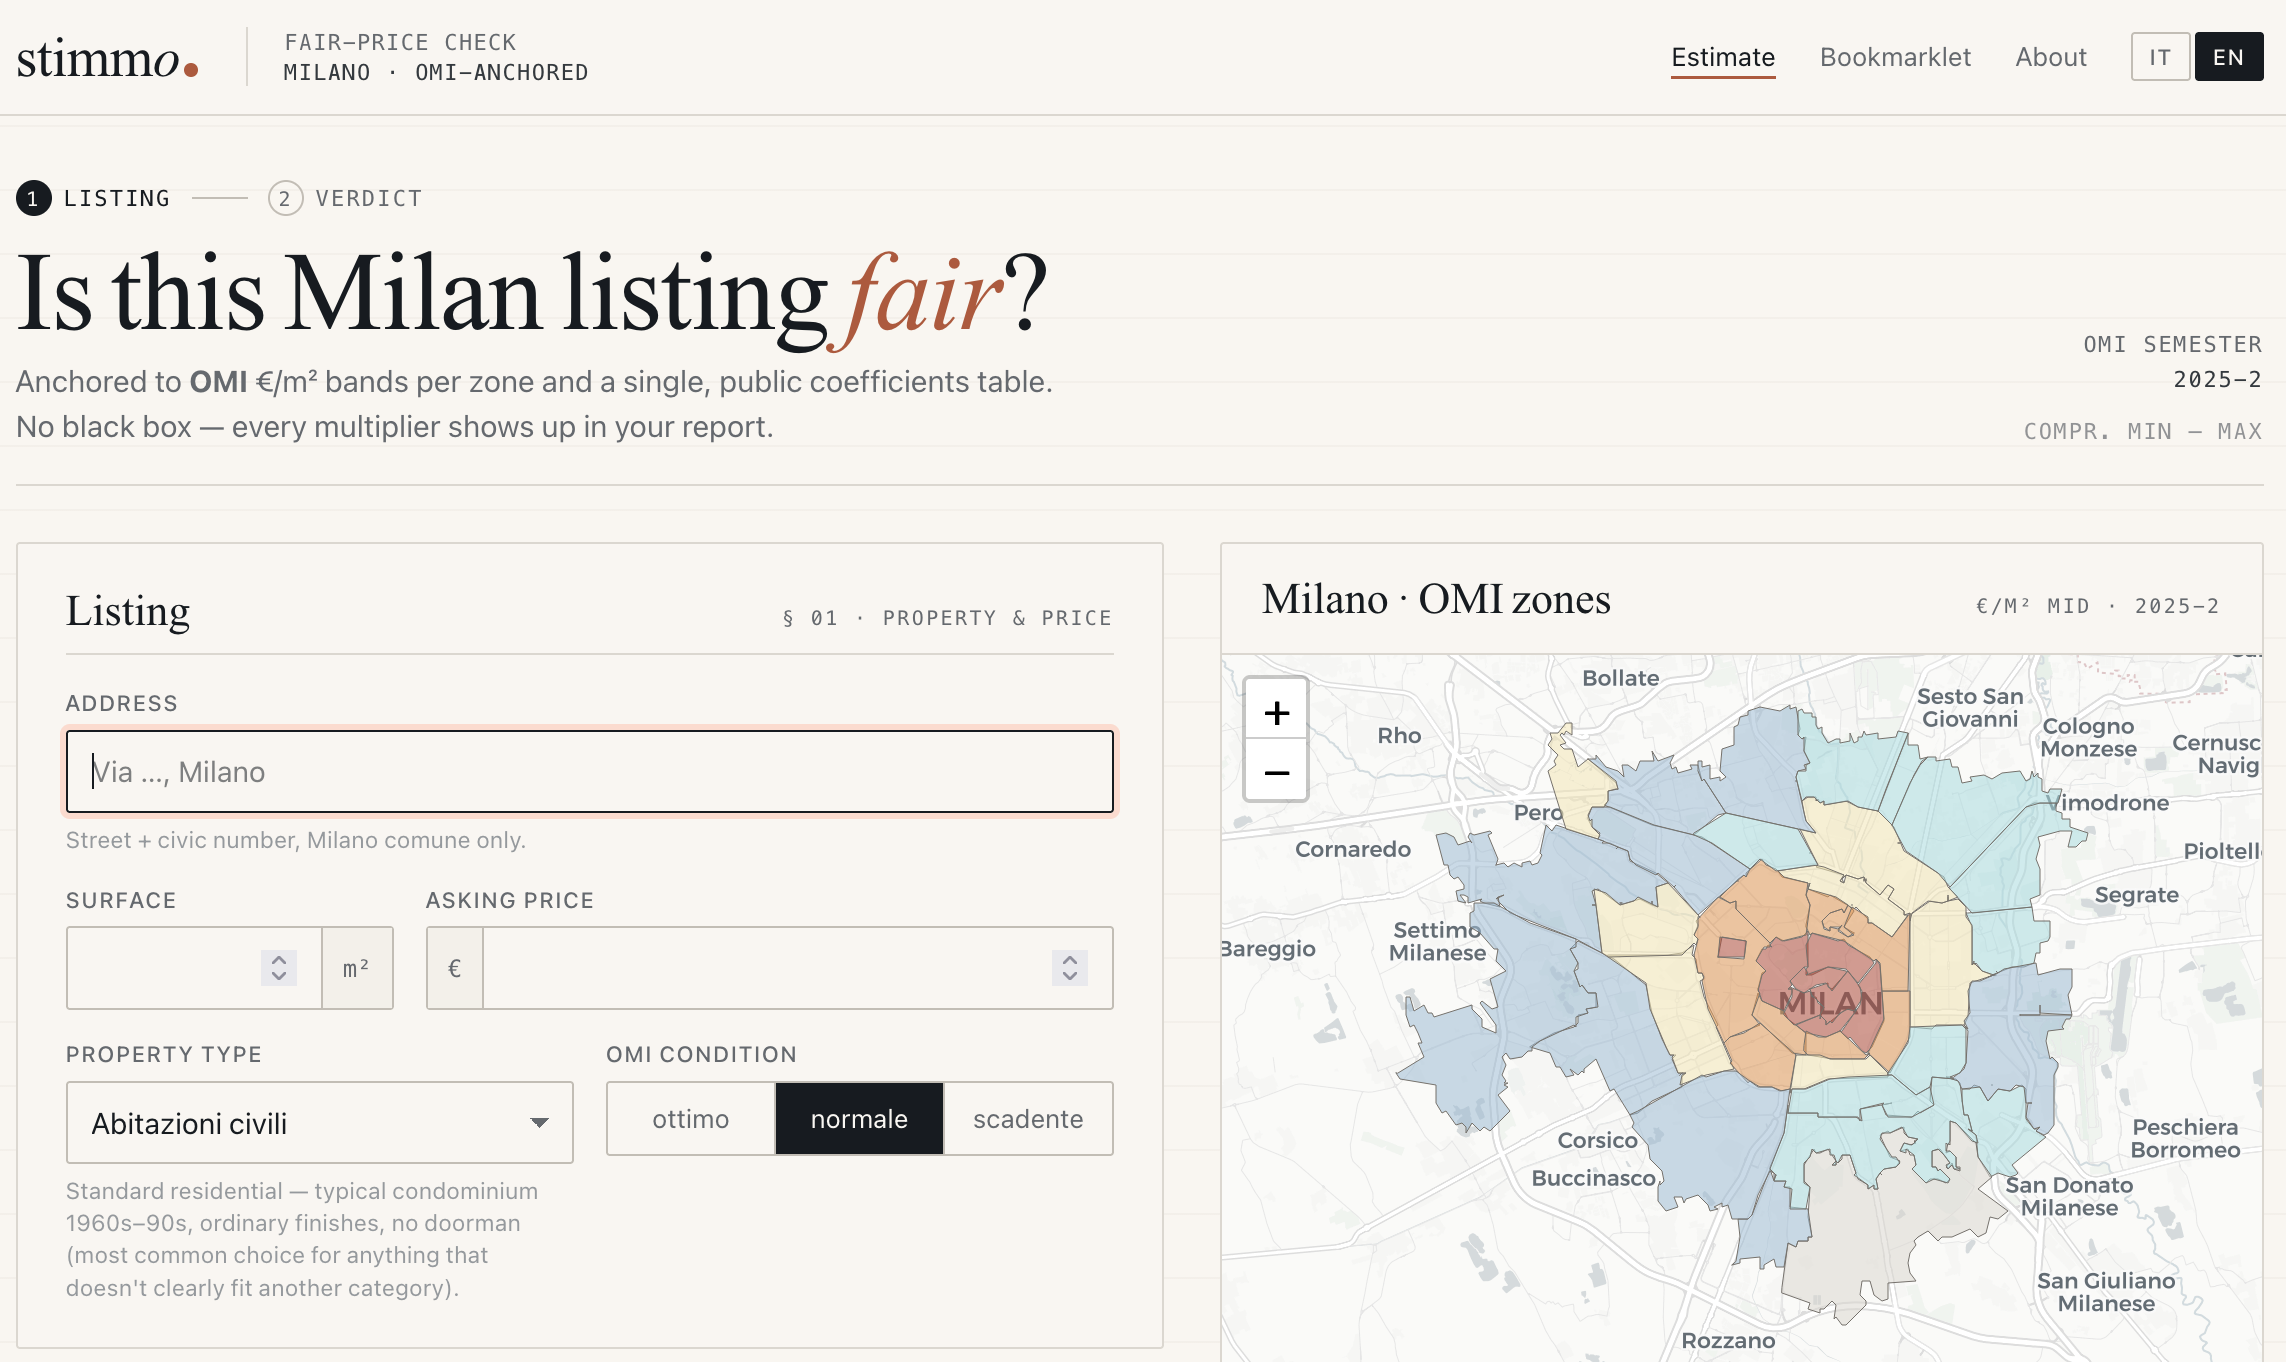Image resolution: width=2286 pixels, height=1362 pixels.
Task: Click 'Sesto San Giovanni' map label
Action: click(1970, 707)
